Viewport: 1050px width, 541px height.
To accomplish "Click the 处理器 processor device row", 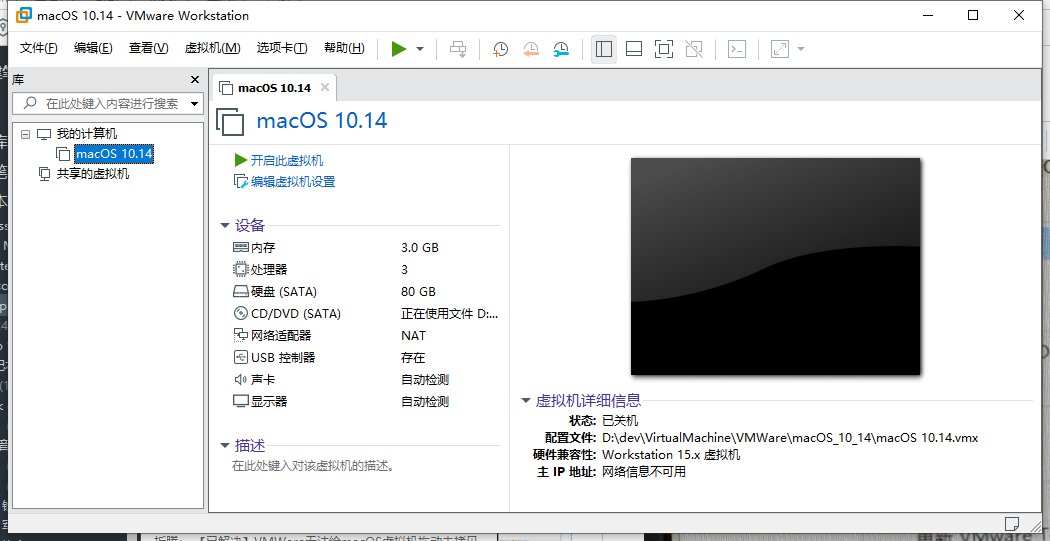I will point(366,270).
